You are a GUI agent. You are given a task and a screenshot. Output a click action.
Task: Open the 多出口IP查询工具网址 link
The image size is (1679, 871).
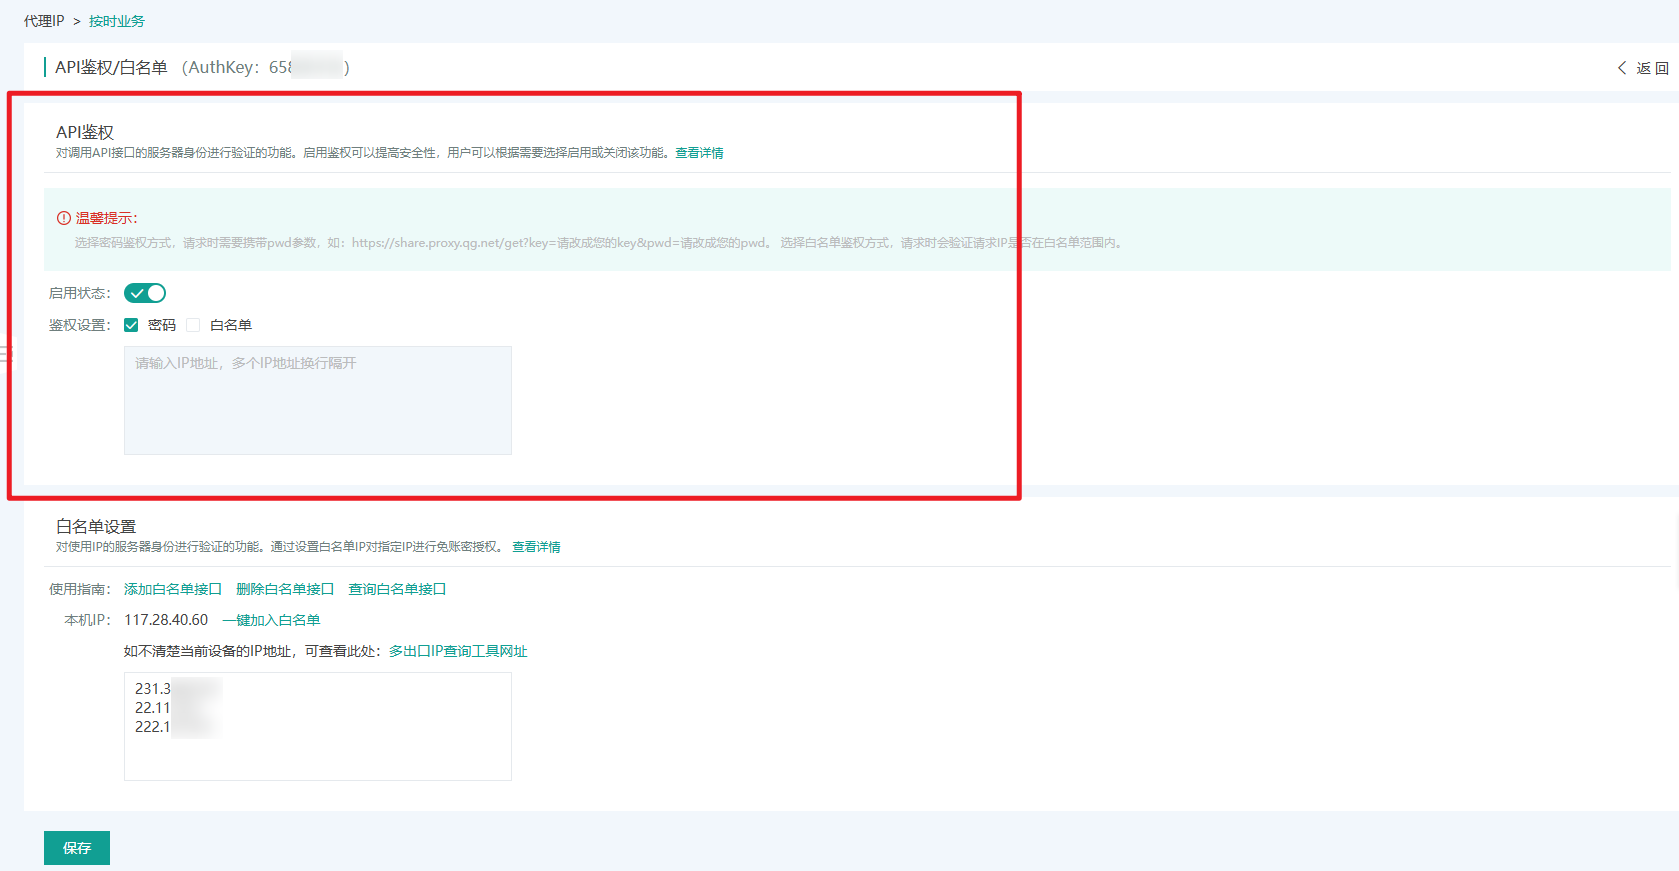click(x=458, y=651)
